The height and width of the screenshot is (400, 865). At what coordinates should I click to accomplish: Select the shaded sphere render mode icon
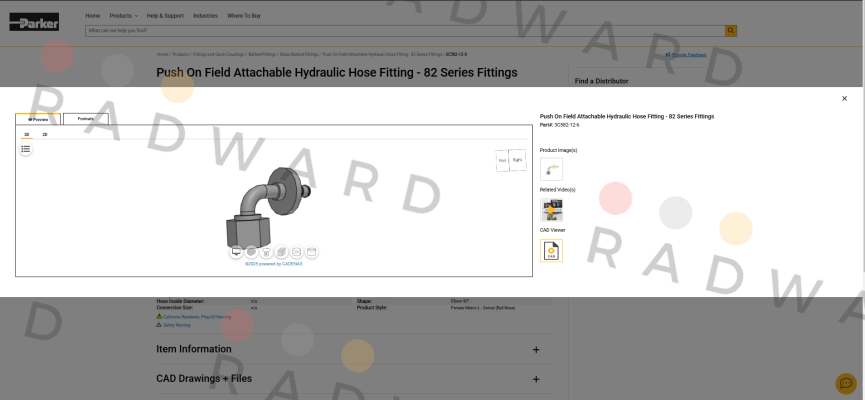252,252
